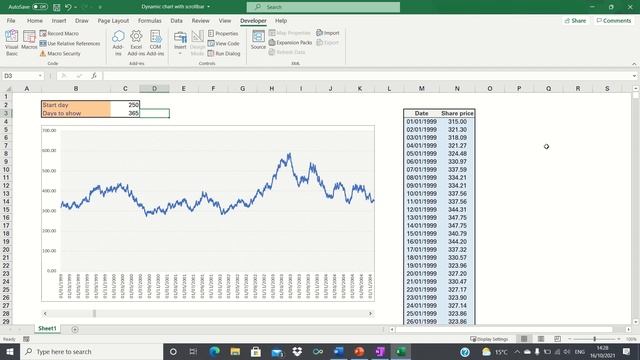This screenshot has width=640, height=360.
Task: Open the Name Box dropdown
Action: point(40,76)
